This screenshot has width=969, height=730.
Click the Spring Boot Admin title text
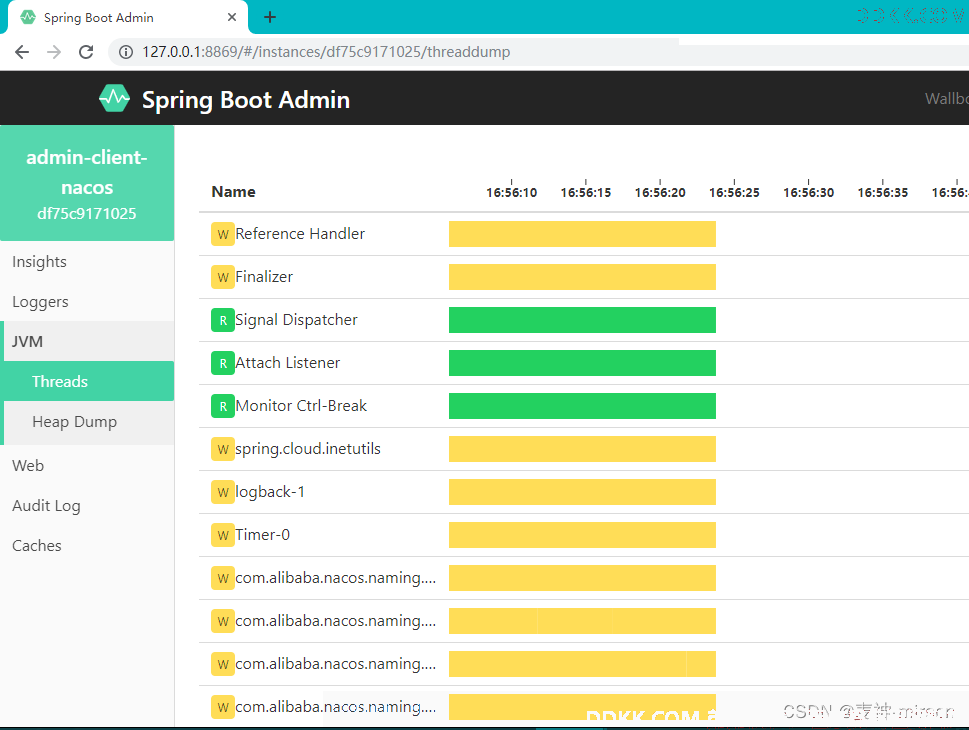tap(246, 100)
